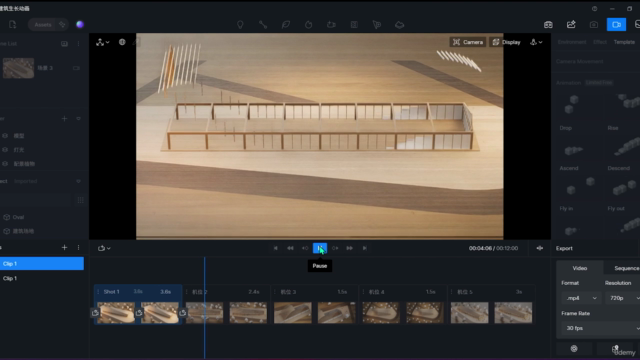The width and height of the screenshot is (640, 360).
Task: Click the camera icon beside 场景 3
Action: [76, 68]
